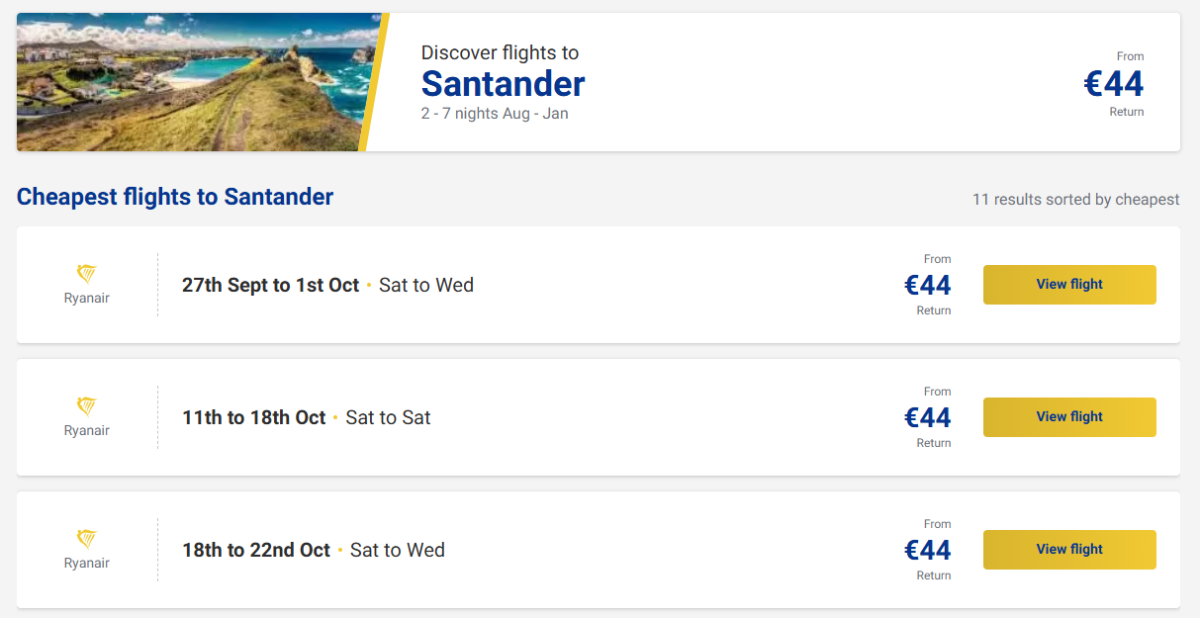
Task: Select the 18th to 22nd Oct dates
Action: (x=256, y=550)
